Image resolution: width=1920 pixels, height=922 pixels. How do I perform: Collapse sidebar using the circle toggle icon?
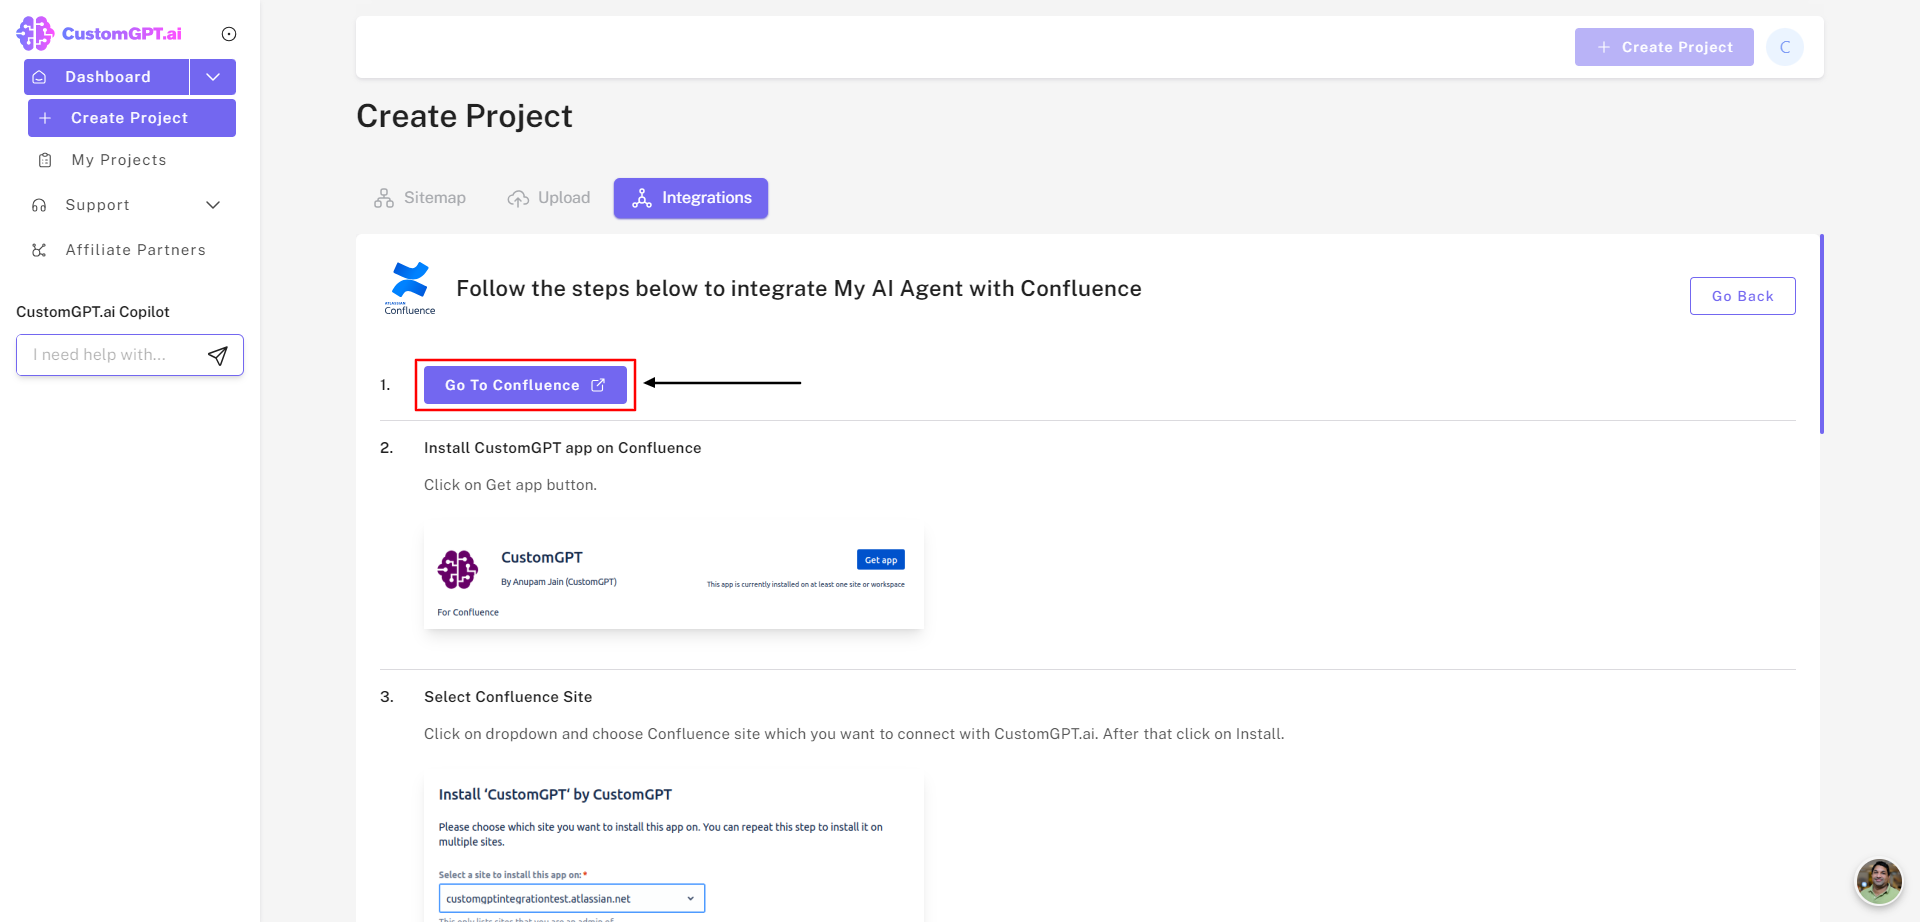click(x=229, y=34)
